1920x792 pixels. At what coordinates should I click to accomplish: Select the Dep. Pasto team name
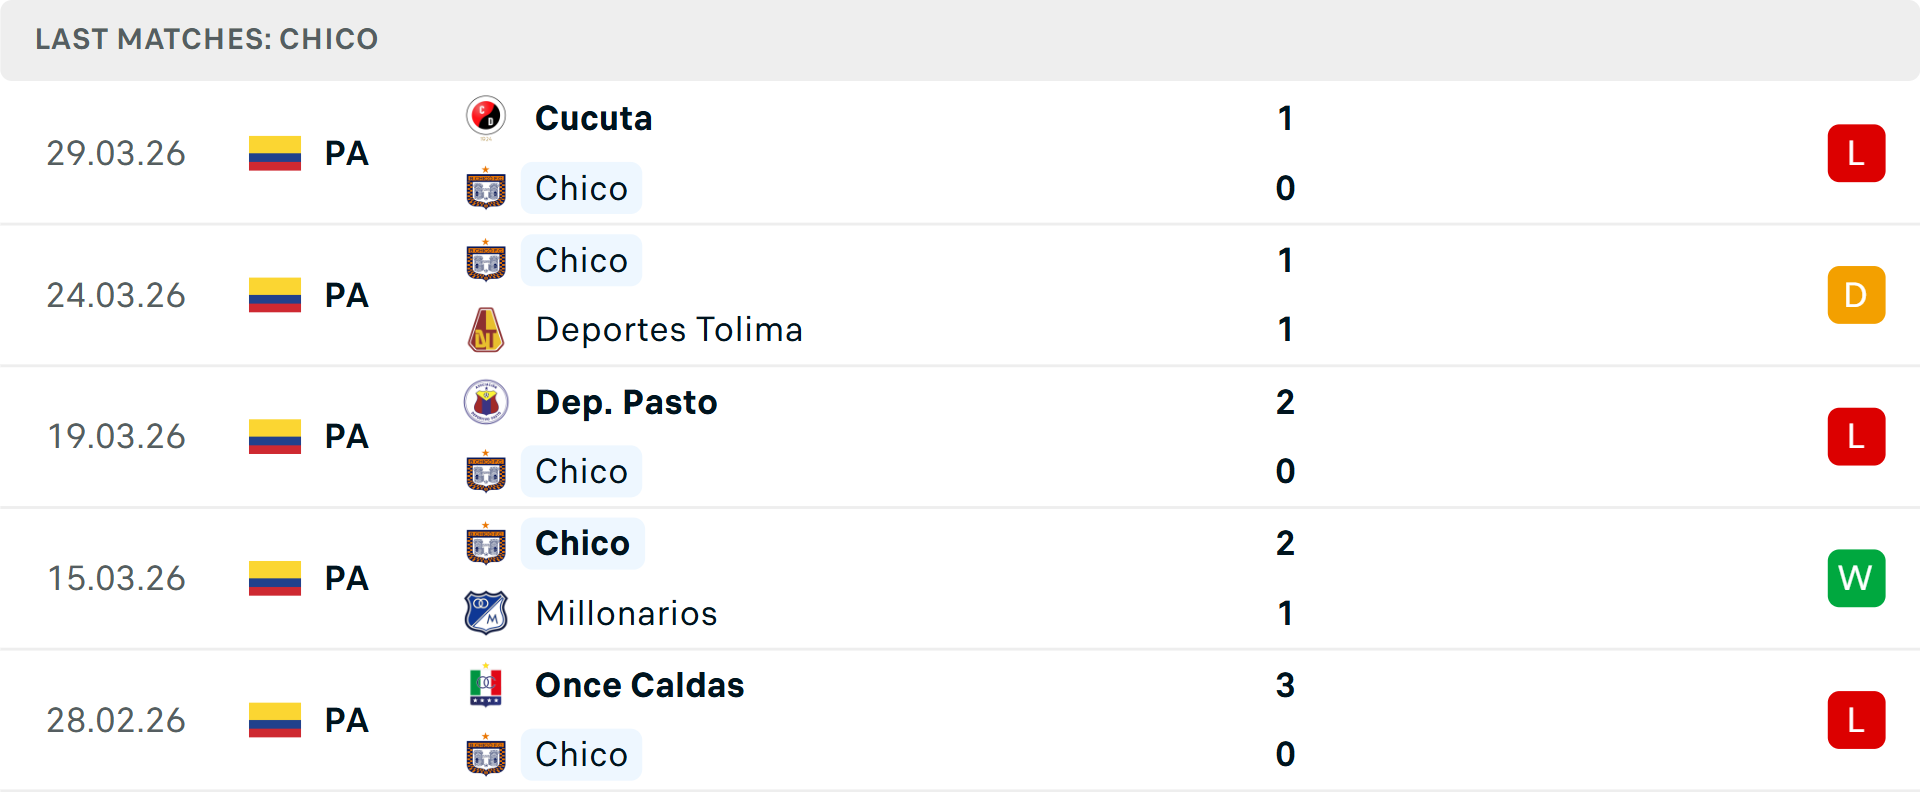(x=626, y=402)
